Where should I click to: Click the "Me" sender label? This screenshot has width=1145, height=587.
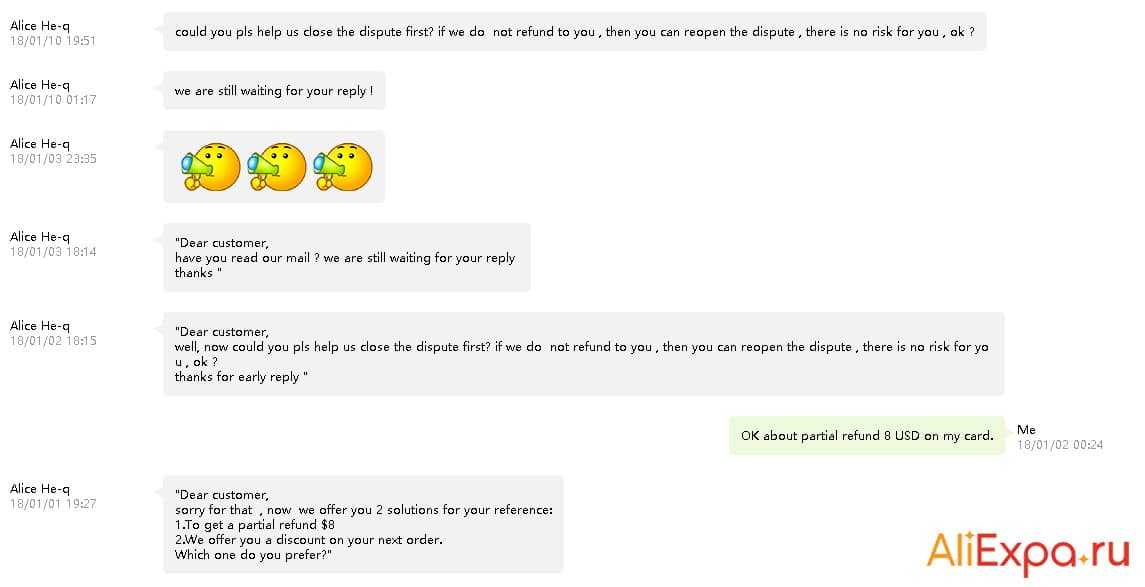pyautogui.click(x=1026, y=430)
